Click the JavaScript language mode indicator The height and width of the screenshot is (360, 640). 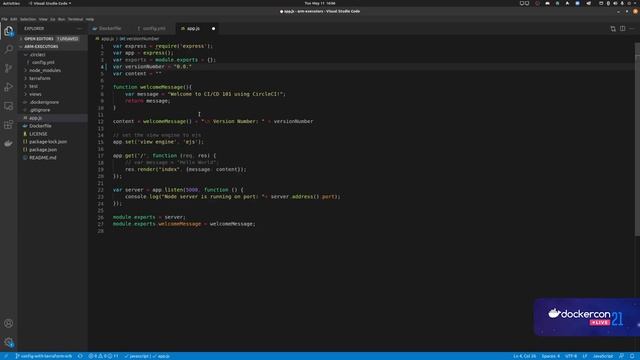pyautogui.click(x=603, y=356)
